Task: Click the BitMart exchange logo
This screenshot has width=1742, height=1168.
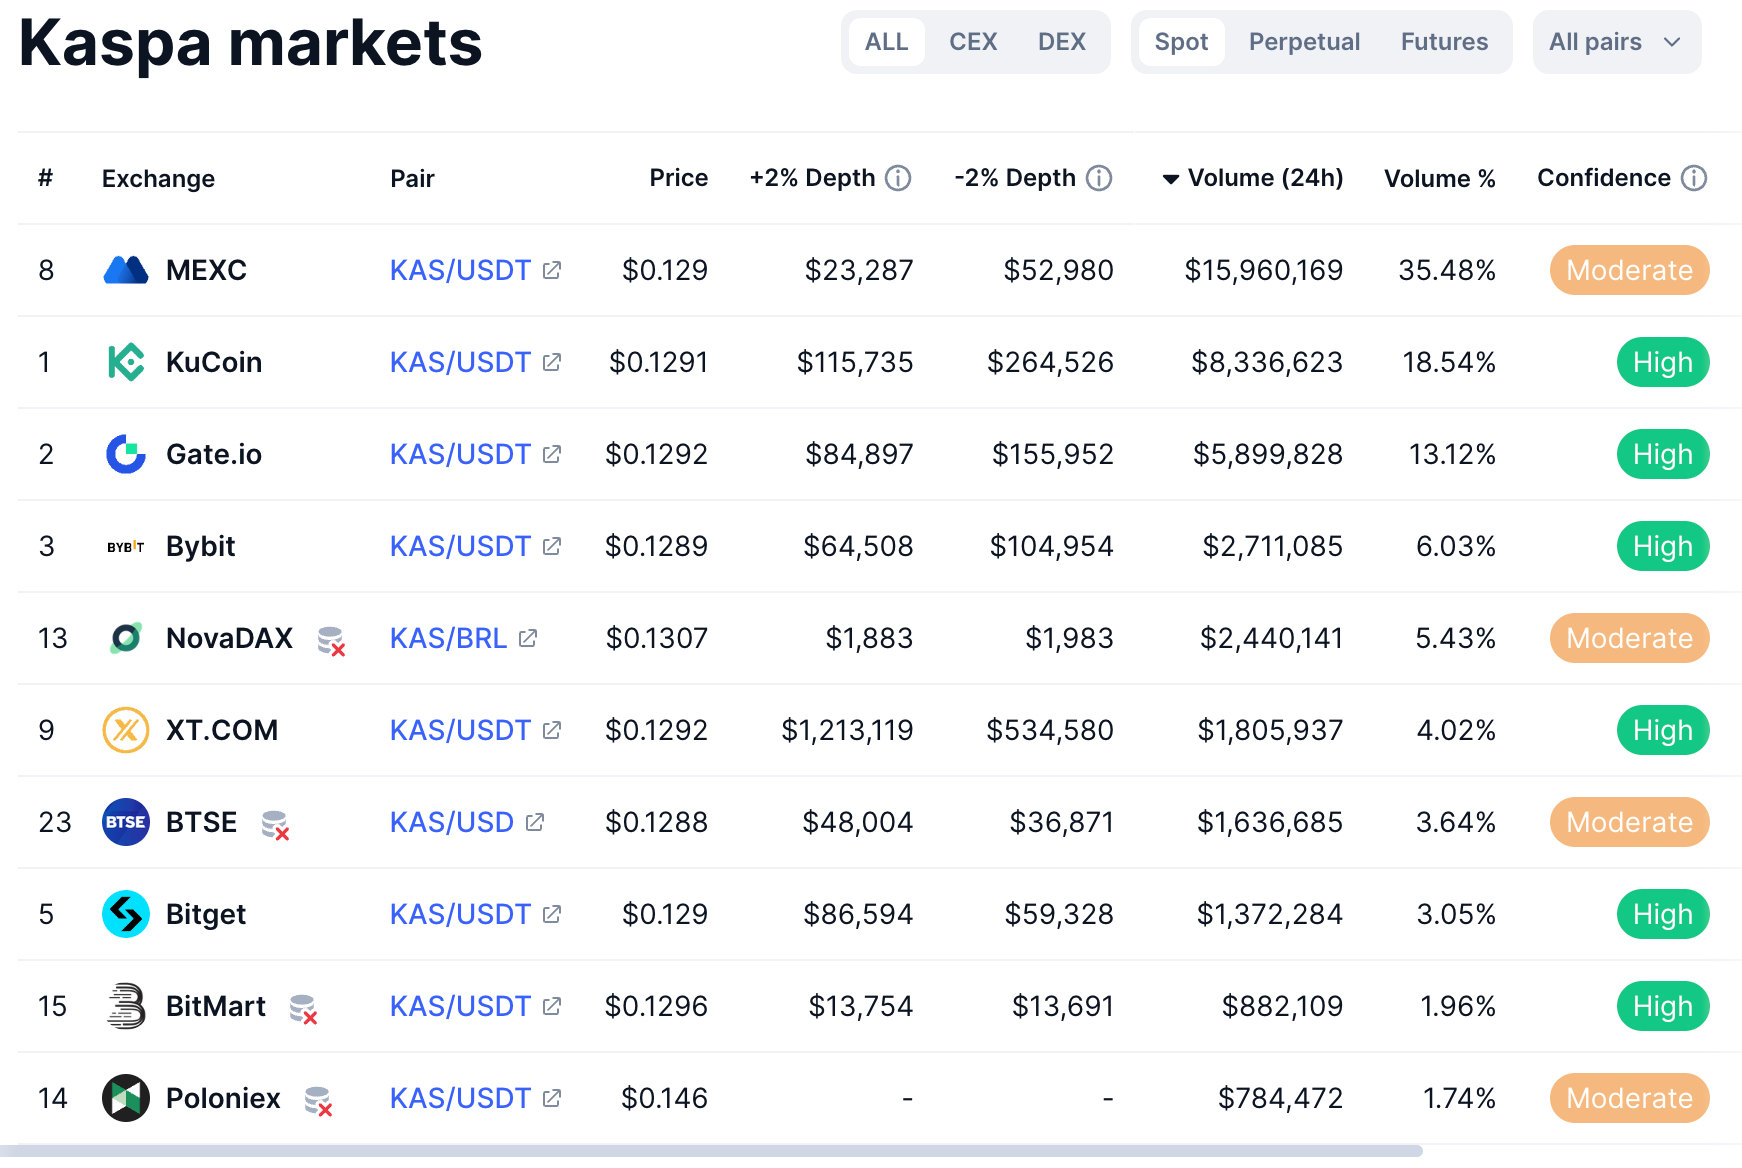Action: 126,1006
